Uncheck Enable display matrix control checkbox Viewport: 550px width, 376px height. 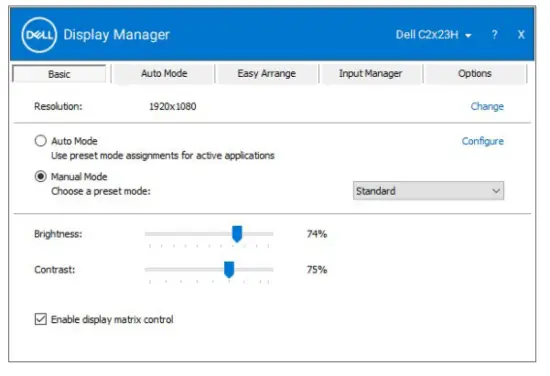[41, 319]
